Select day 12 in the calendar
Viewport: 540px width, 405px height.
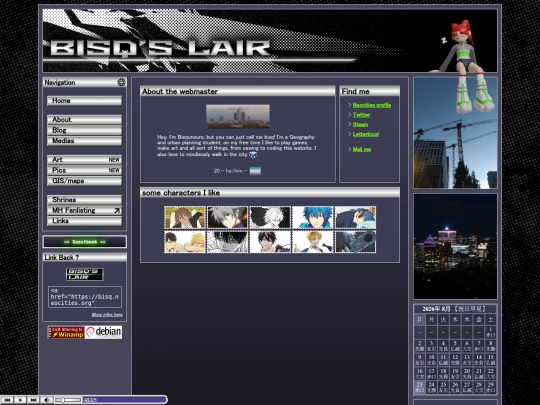[x=455, y=360]
